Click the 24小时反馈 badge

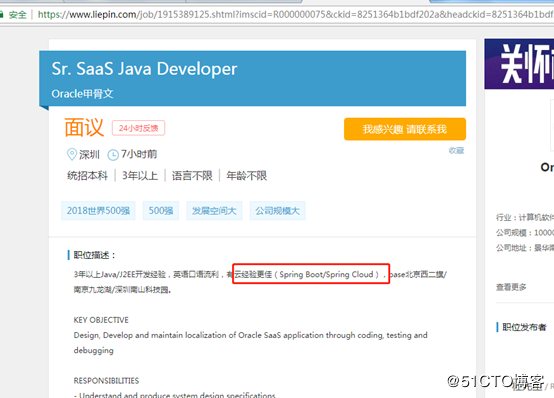[x=138, y=128]
